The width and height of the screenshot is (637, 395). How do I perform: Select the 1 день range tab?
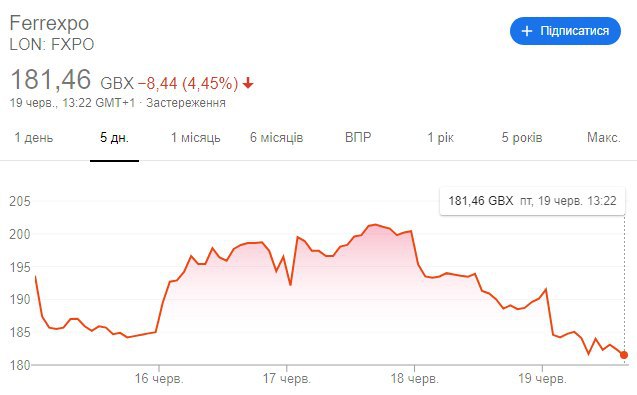pyautogui.click(x=34, y=138)
